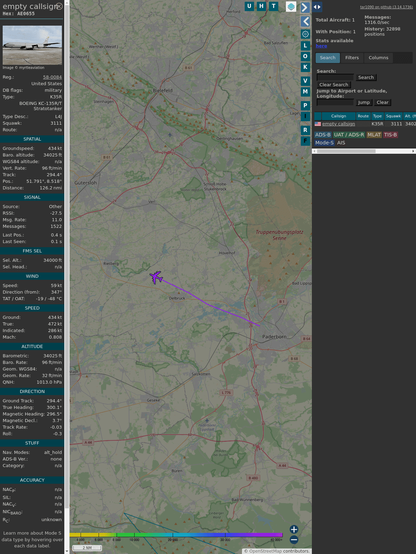
Task: Click the purple aircraft icon on map
Action: (x=156, y=277)
